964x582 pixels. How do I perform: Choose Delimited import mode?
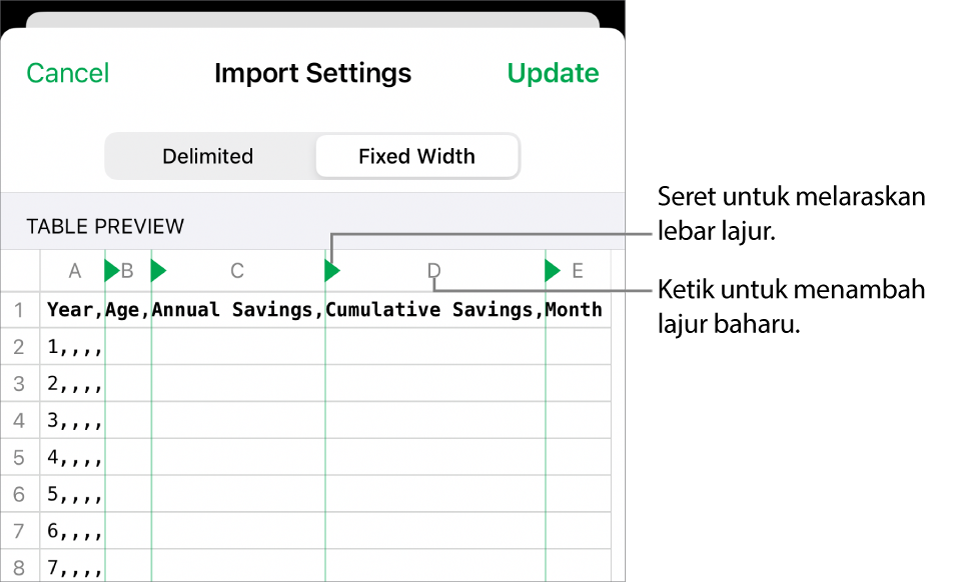click(207, 156)
